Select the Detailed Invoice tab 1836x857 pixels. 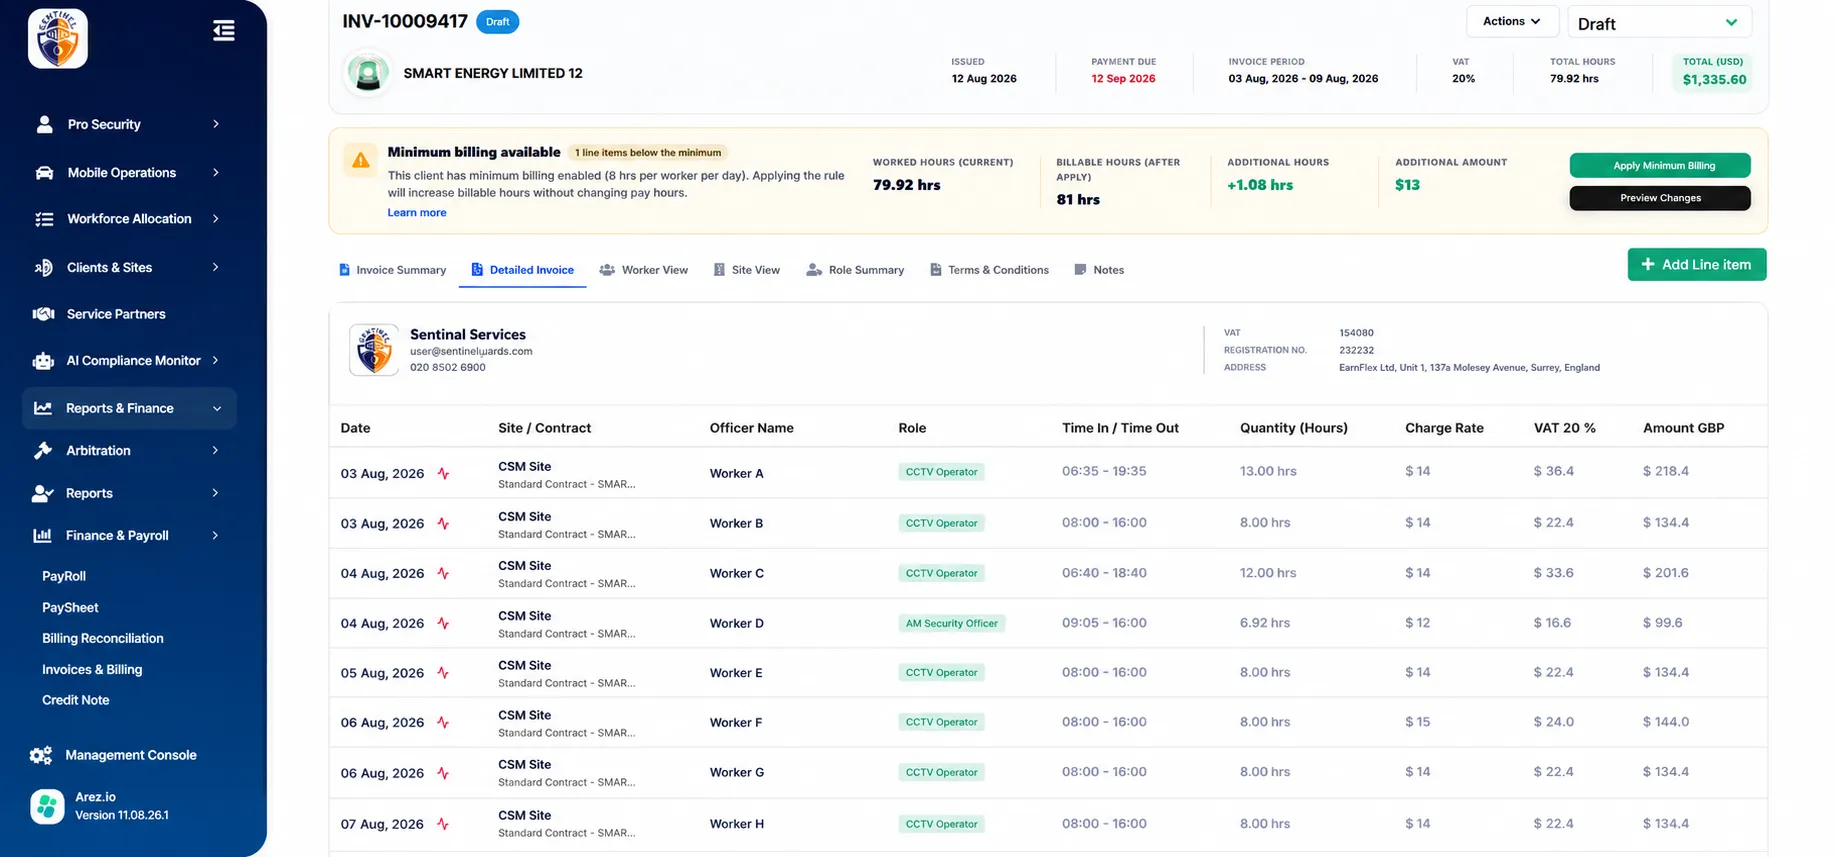click(x=522, y=270)
